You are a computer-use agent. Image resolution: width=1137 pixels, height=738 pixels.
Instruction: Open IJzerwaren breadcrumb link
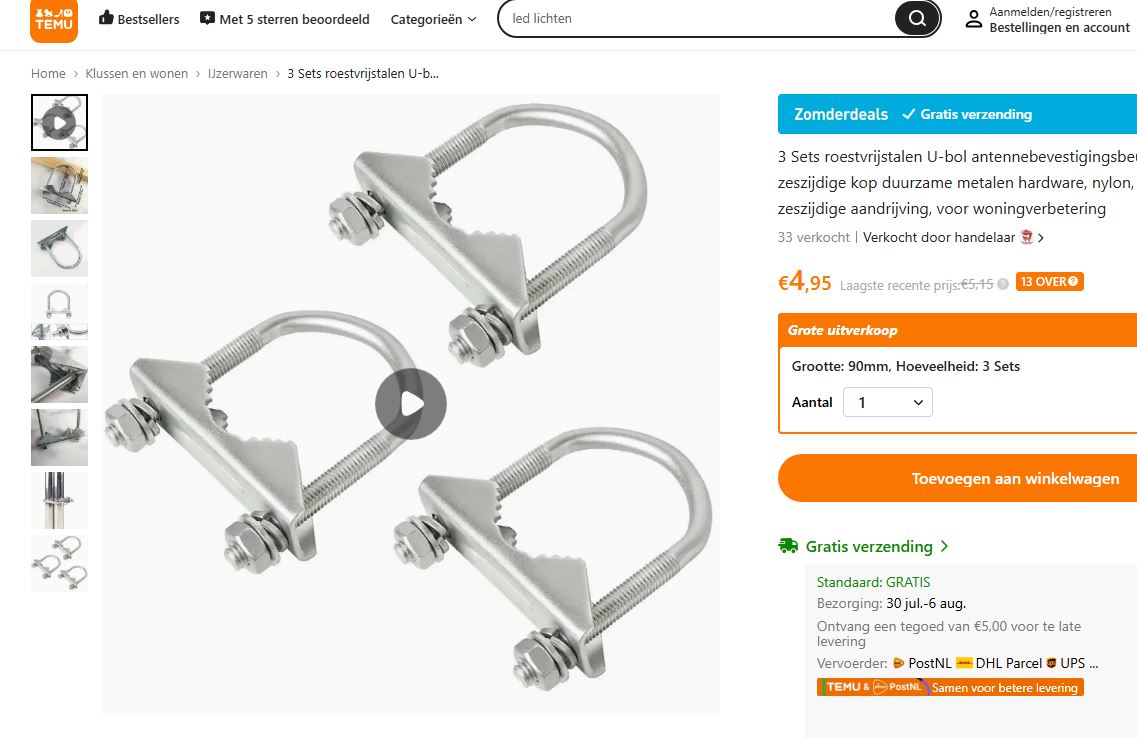(238, 73)
